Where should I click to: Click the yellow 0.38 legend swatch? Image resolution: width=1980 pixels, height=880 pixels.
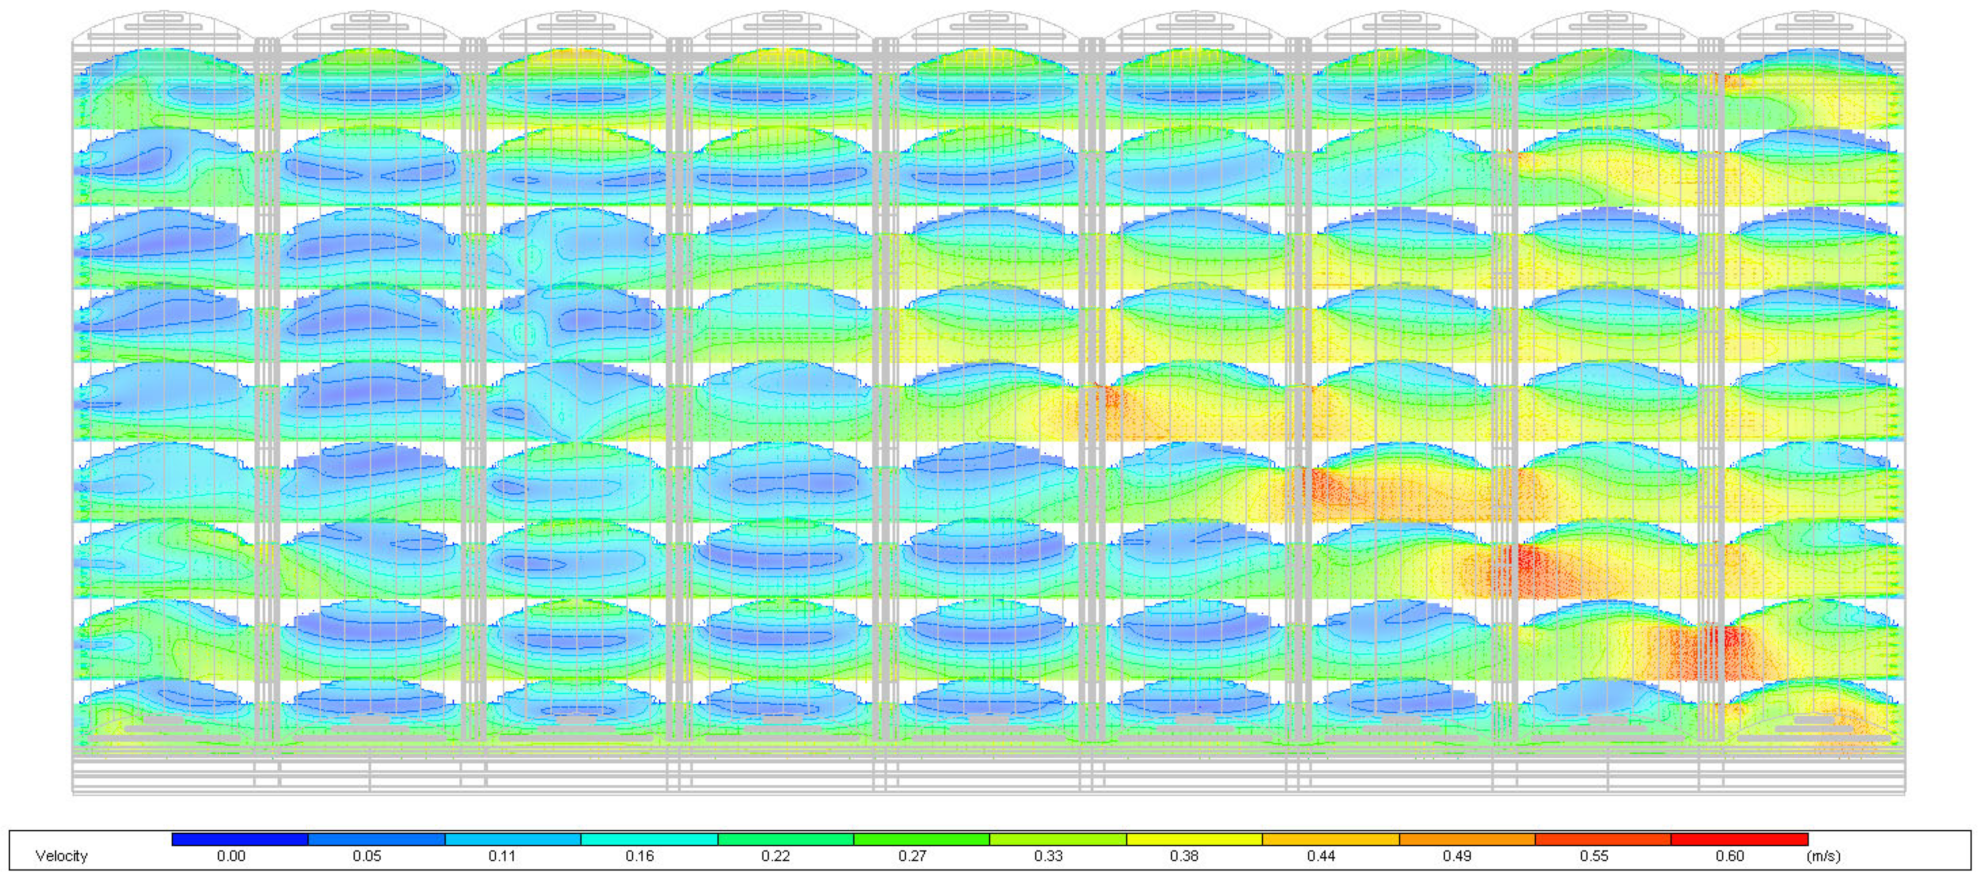[1194, 840]
